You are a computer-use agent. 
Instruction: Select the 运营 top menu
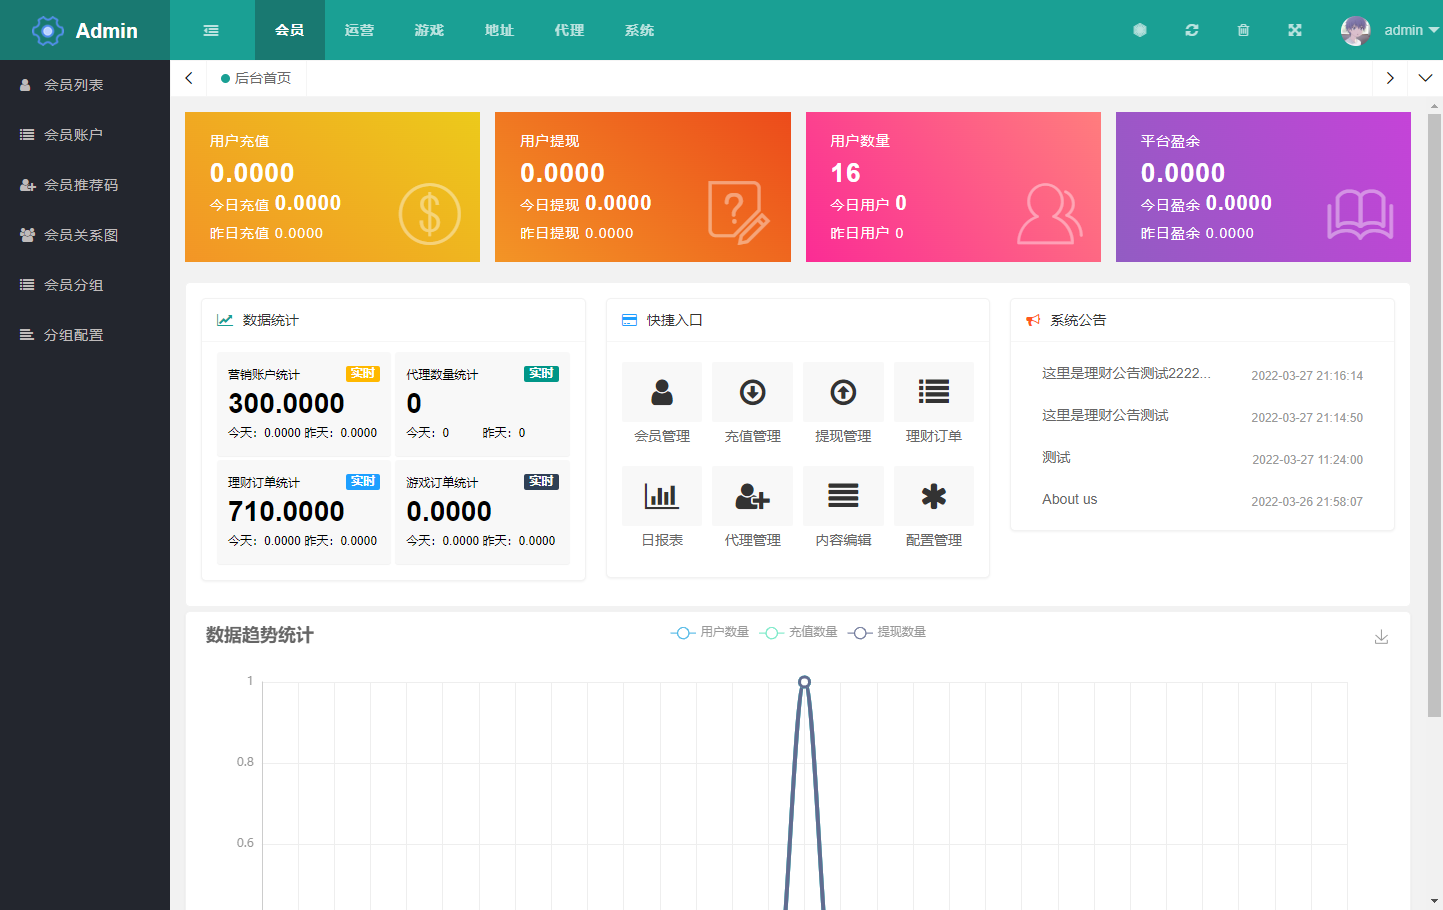point(360,30)
